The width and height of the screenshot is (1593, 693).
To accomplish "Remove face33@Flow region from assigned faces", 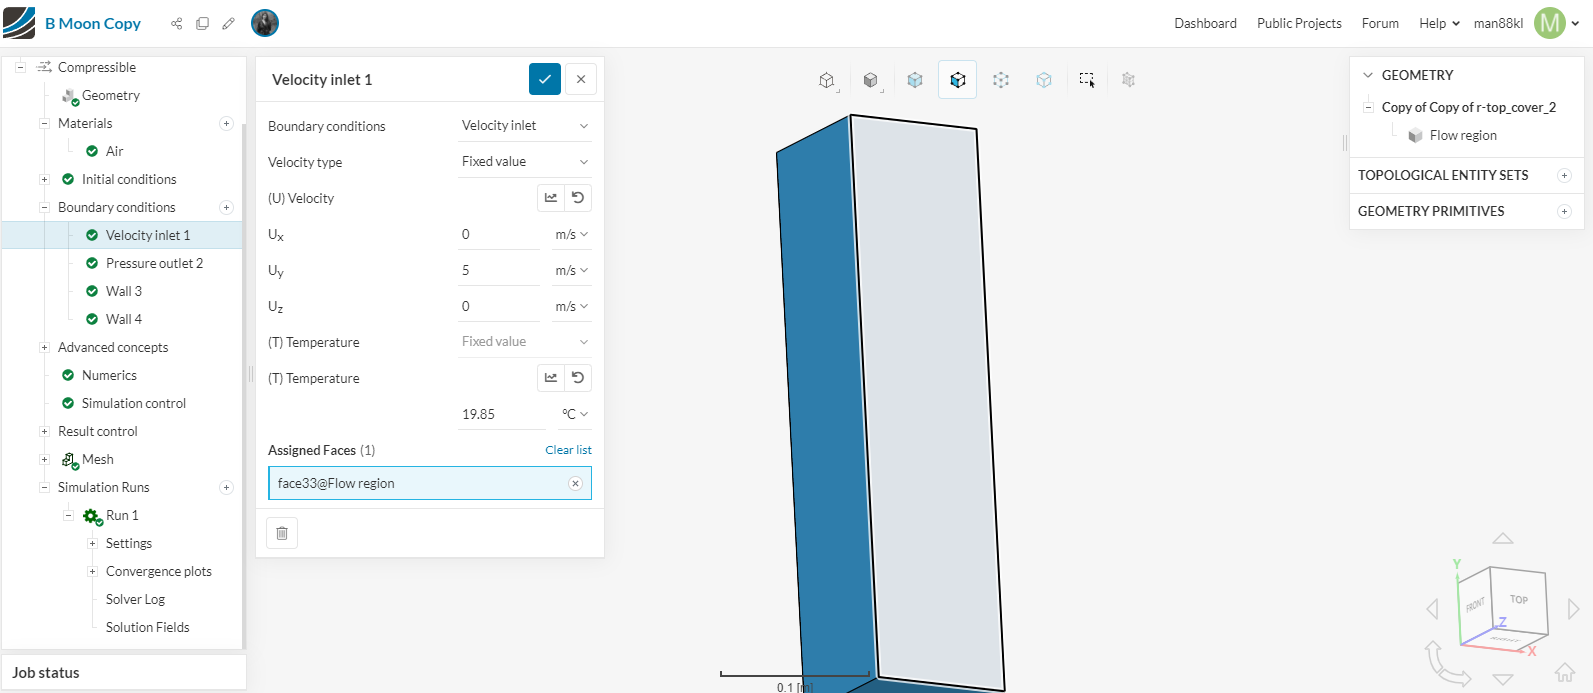I will tap(575, 483).
